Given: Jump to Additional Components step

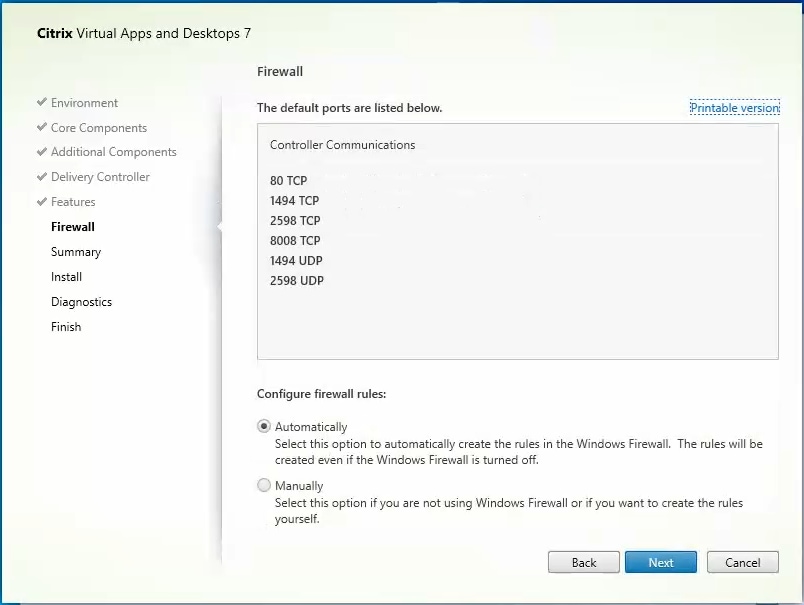Looking at the screenshot, I should tap(113, 152).
